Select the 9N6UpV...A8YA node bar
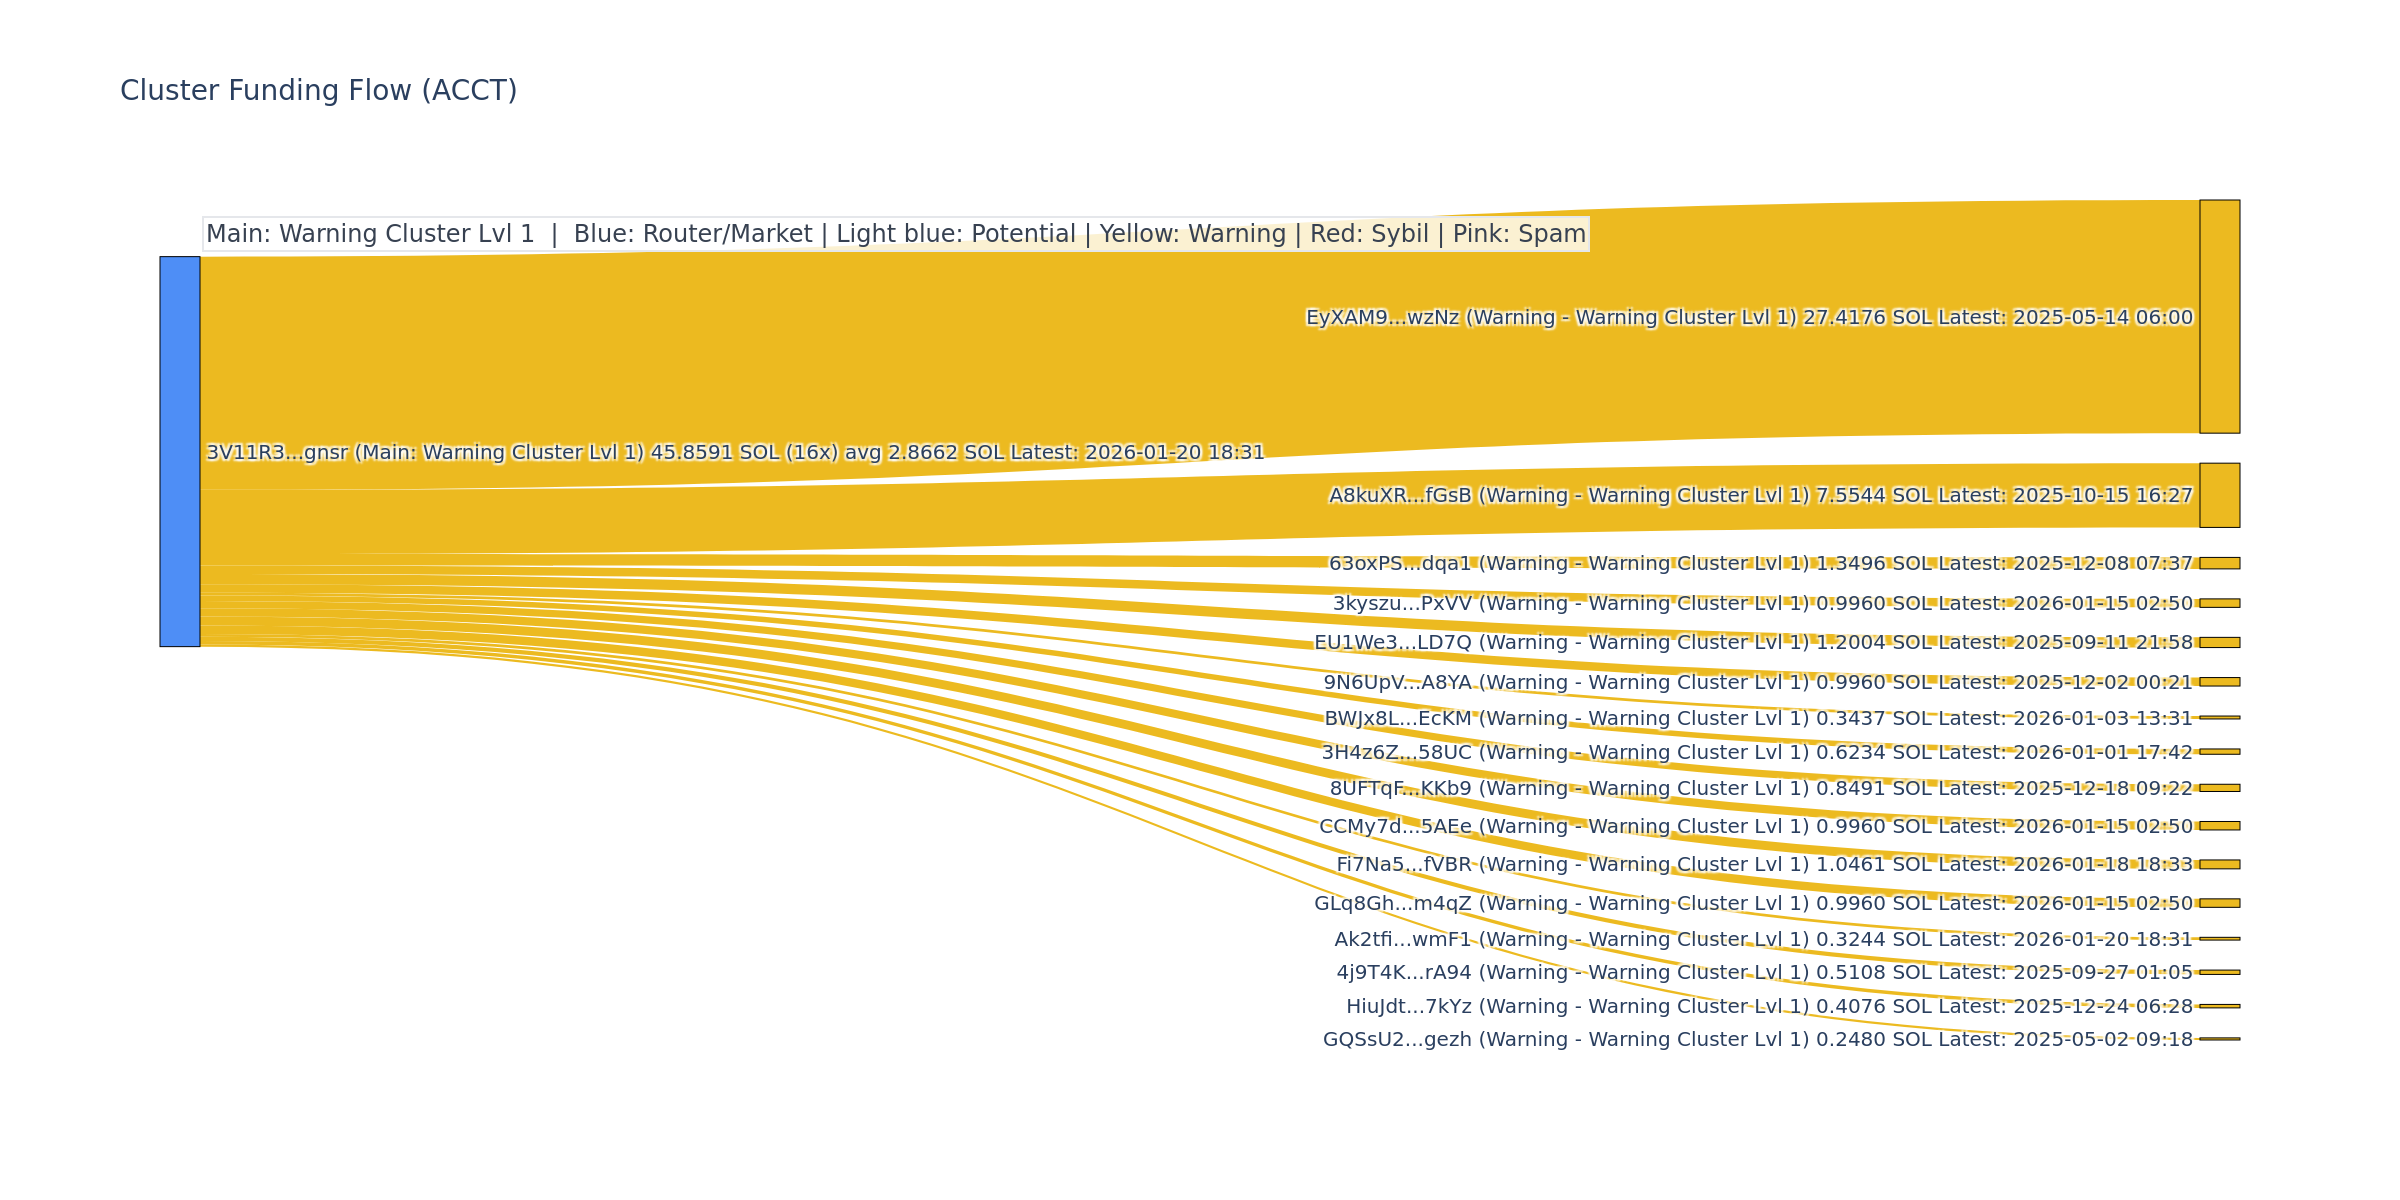This screenshot has width=2400, height=1200. 2219,682
